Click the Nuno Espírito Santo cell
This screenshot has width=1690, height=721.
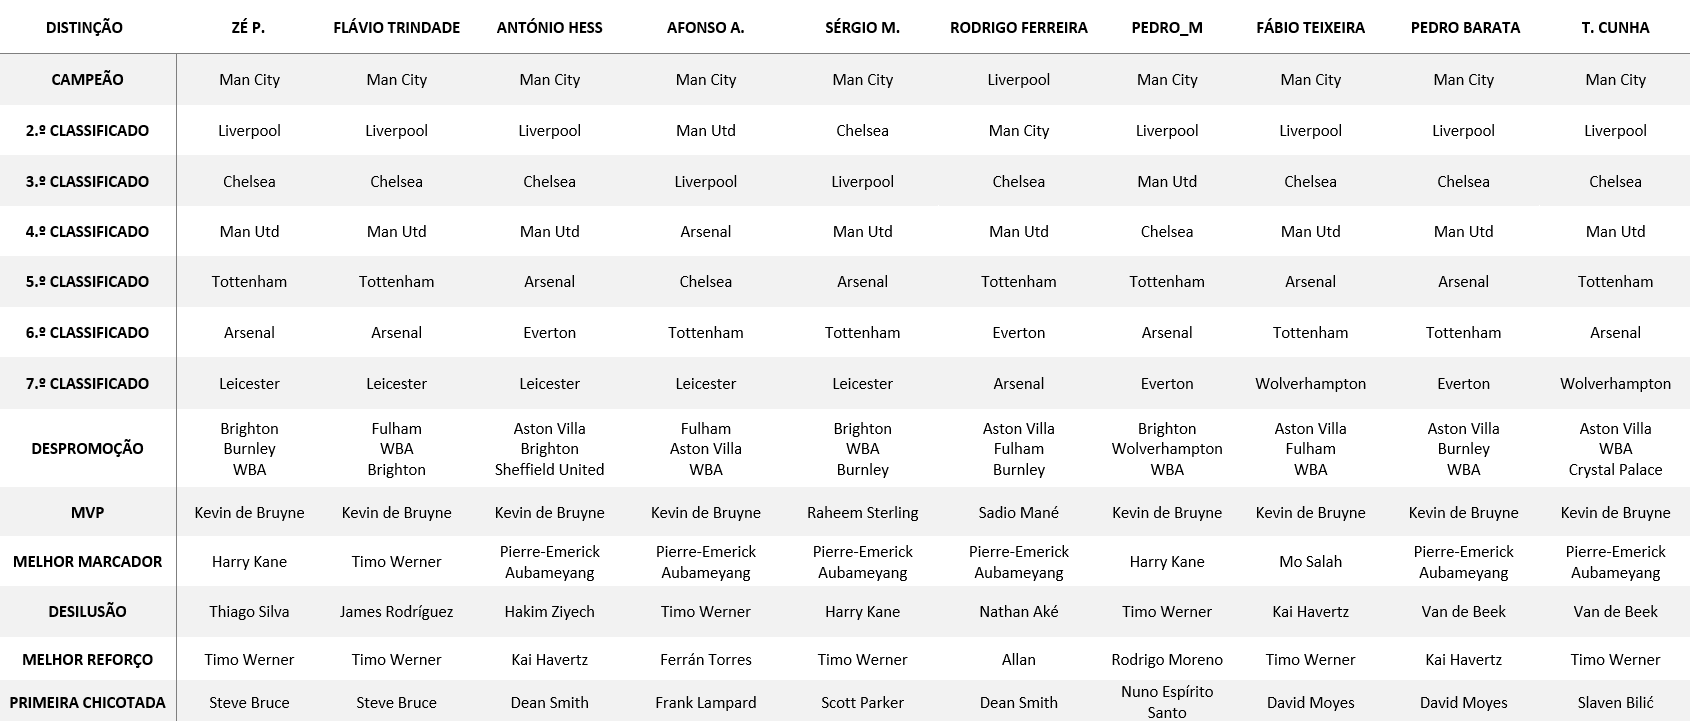[x=1166, y=702]
